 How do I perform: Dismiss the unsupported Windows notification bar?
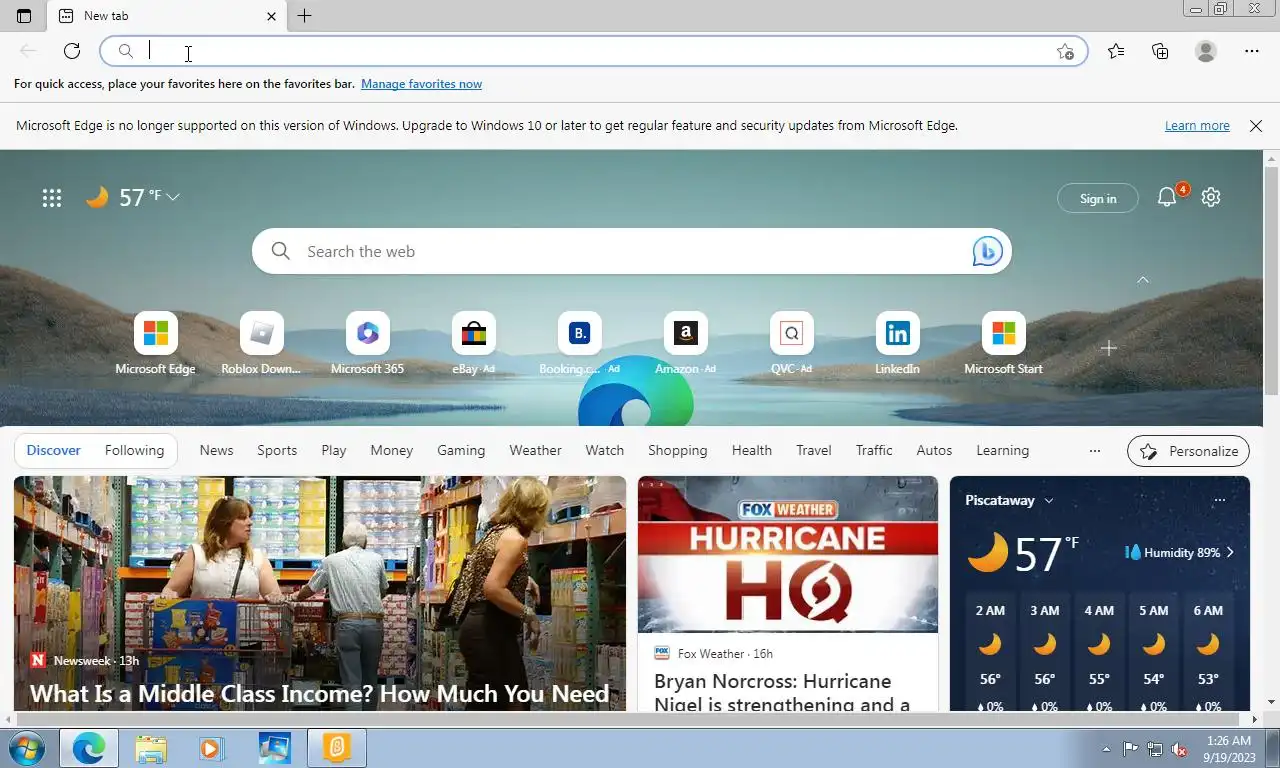(1256, 126)
